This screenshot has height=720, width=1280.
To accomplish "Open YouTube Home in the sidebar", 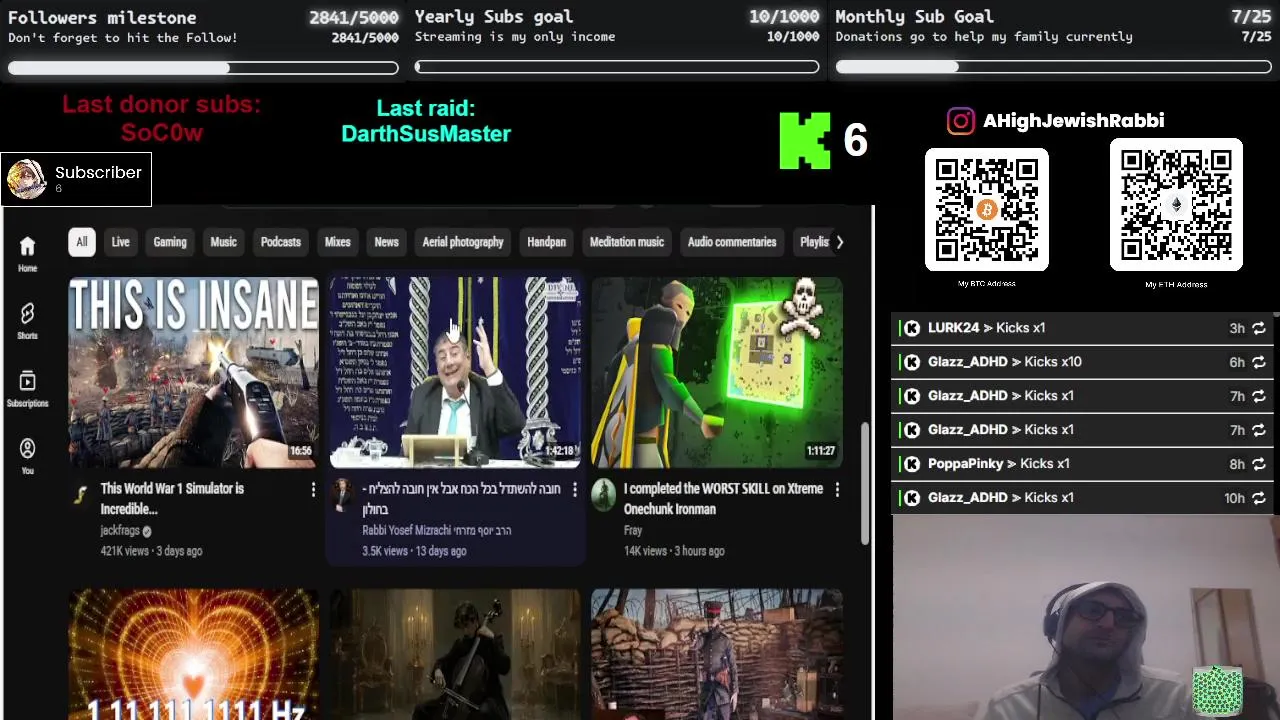I will coord(27,254).
